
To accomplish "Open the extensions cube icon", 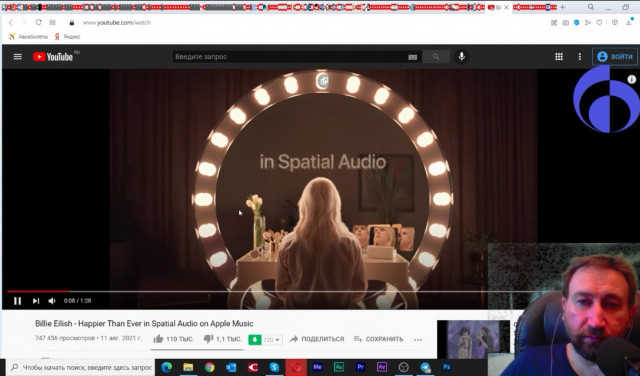I will (x=615, y=23).
